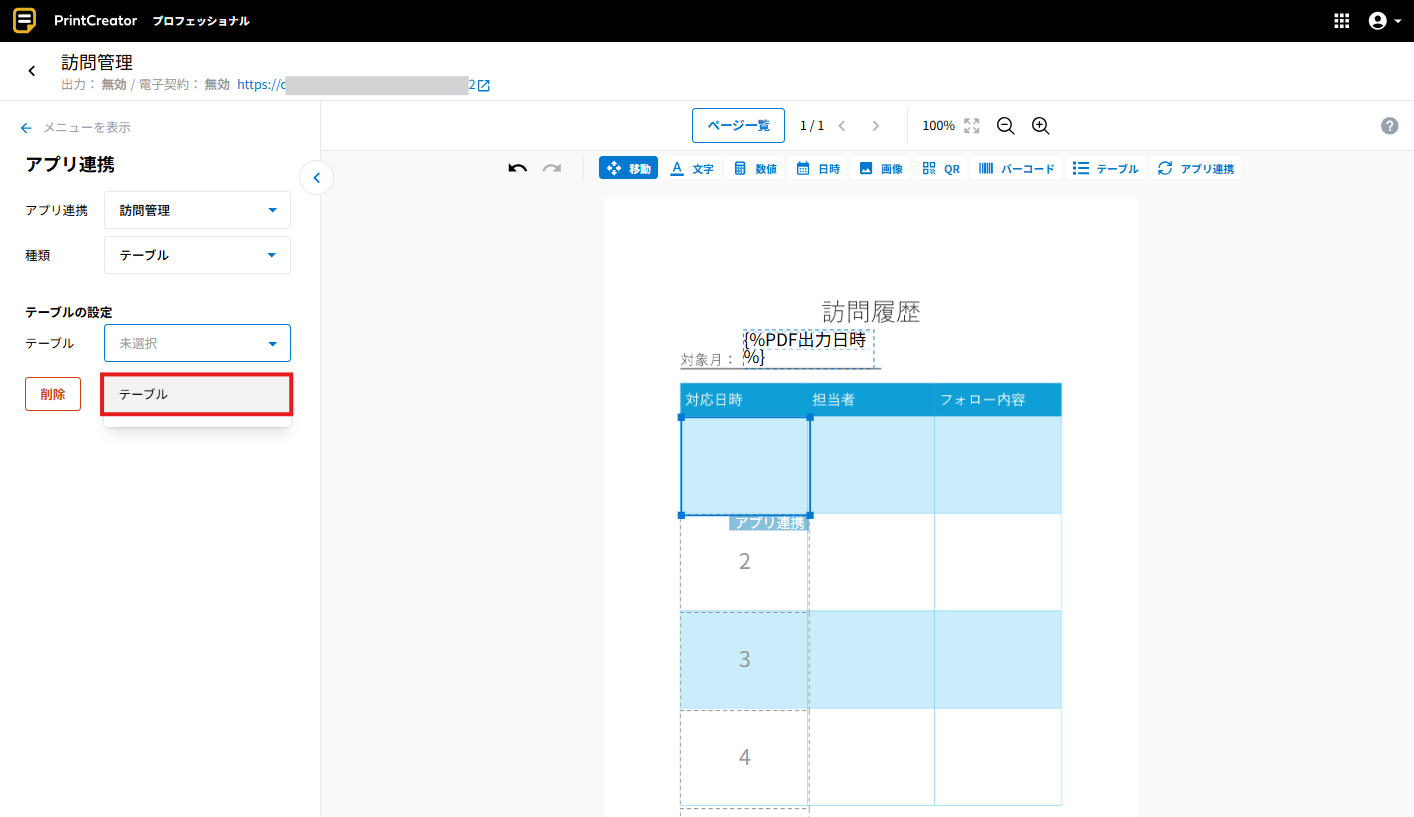1414x817 pixels.
Task: Select the 文字 text tool
Action: [692, 168]
